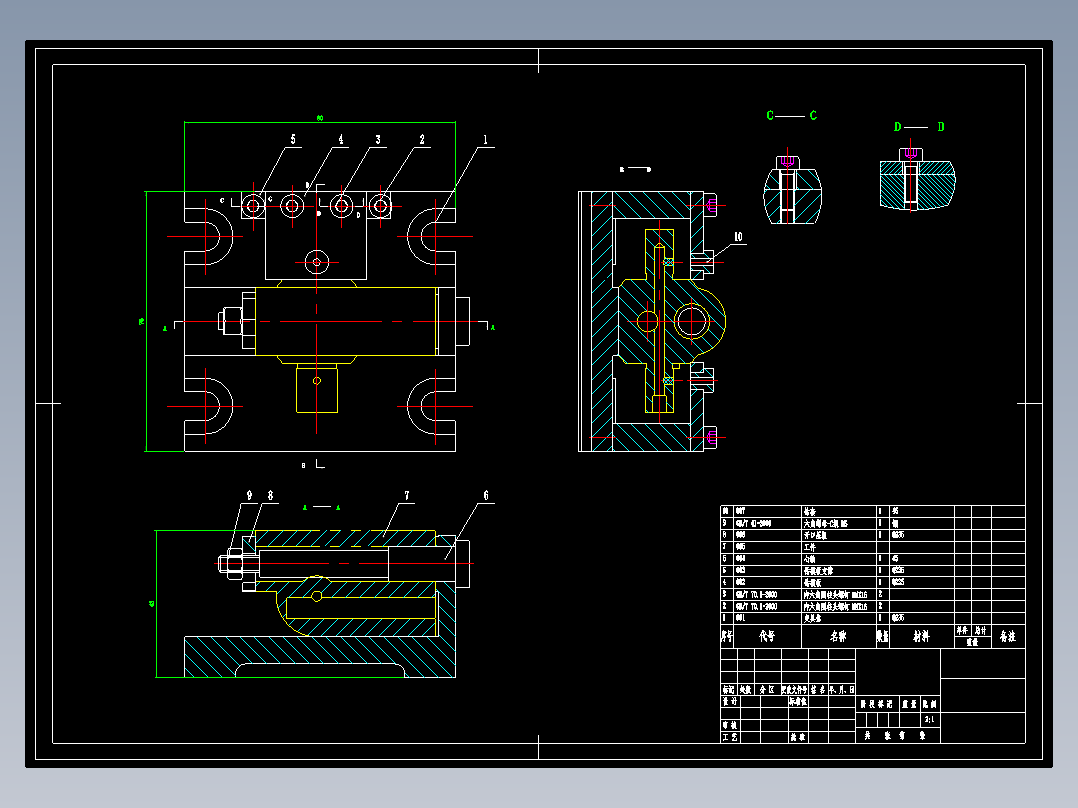
Task: Click the 名称 column header in the parts list
Action: (839, 637)
